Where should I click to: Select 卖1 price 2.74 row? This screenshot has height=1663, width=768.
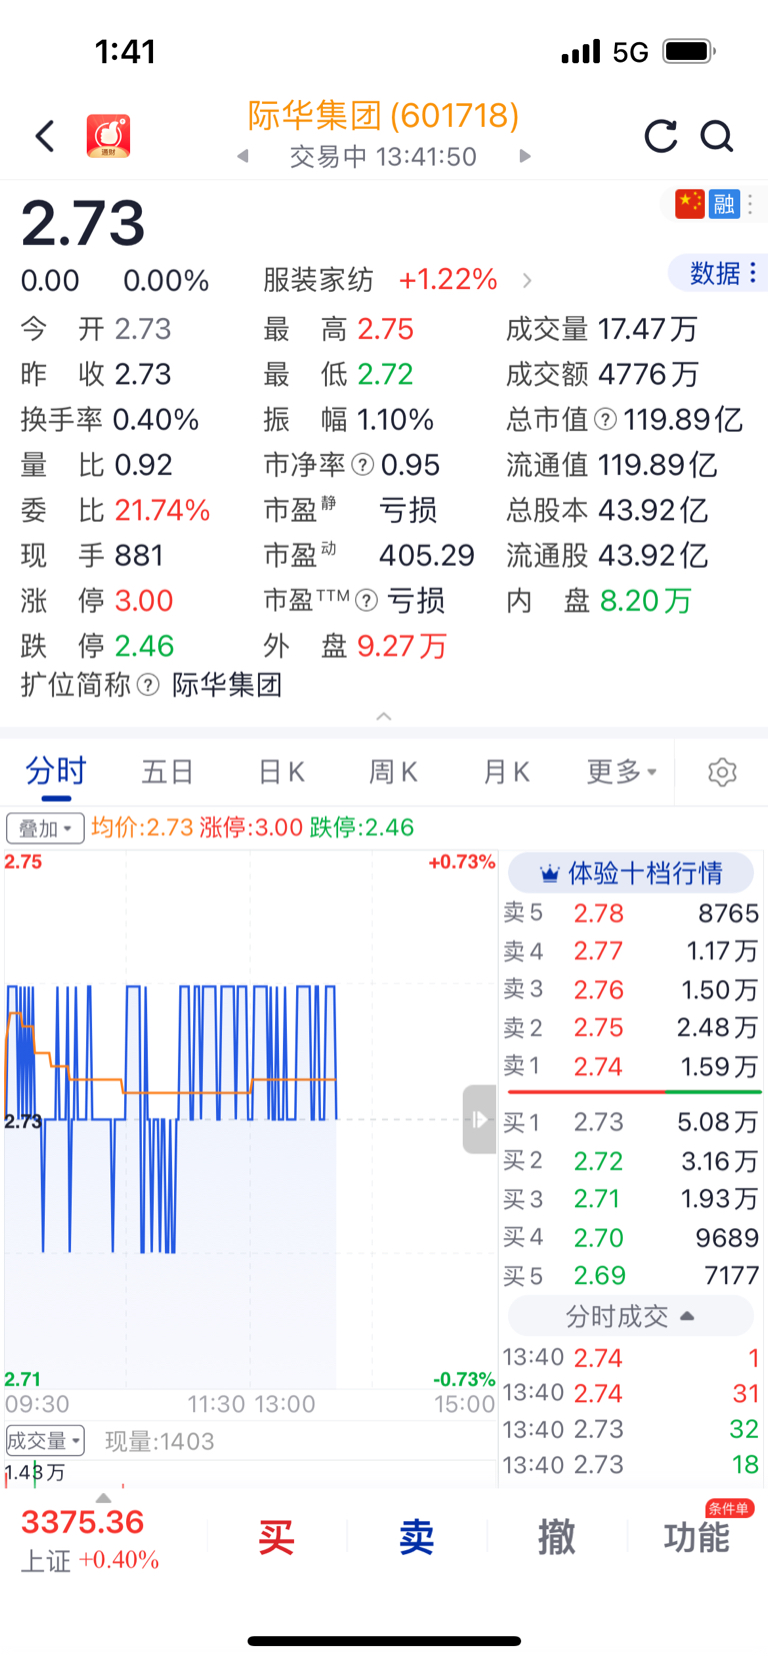[631, 1067]
